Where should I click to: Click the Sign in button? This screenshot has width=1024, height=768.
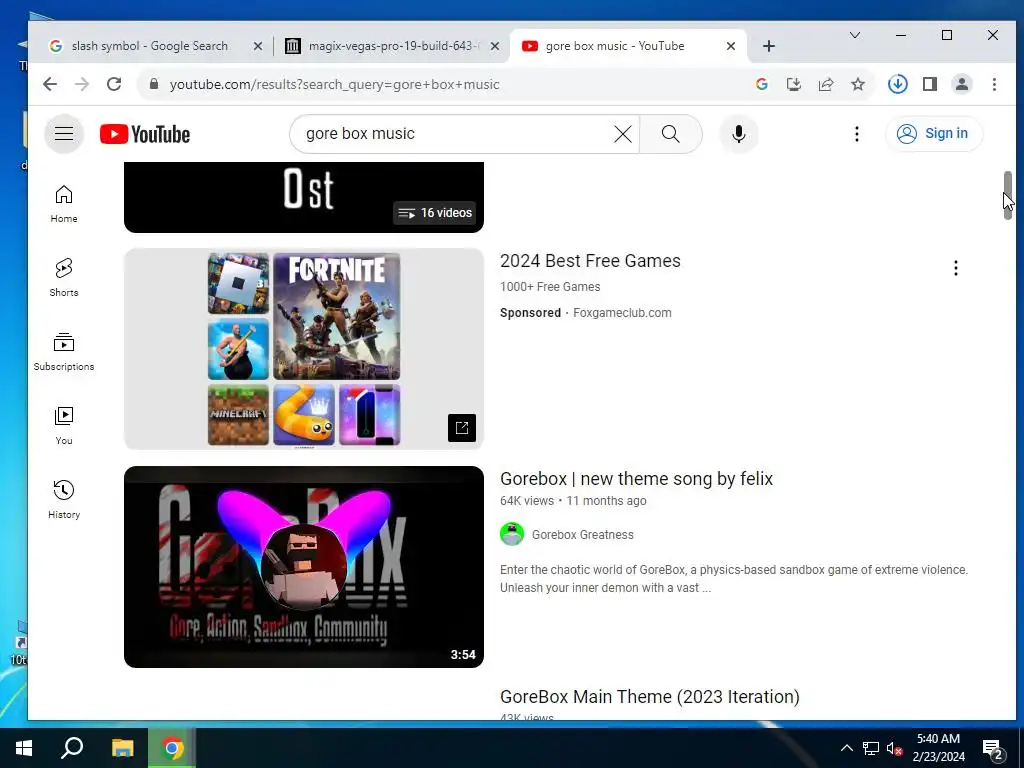933,134
